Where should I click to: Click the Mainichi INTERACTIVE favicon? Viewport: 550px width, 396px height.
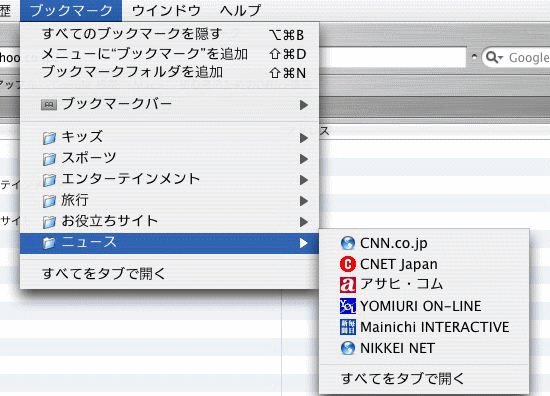(x=348, y=327)
